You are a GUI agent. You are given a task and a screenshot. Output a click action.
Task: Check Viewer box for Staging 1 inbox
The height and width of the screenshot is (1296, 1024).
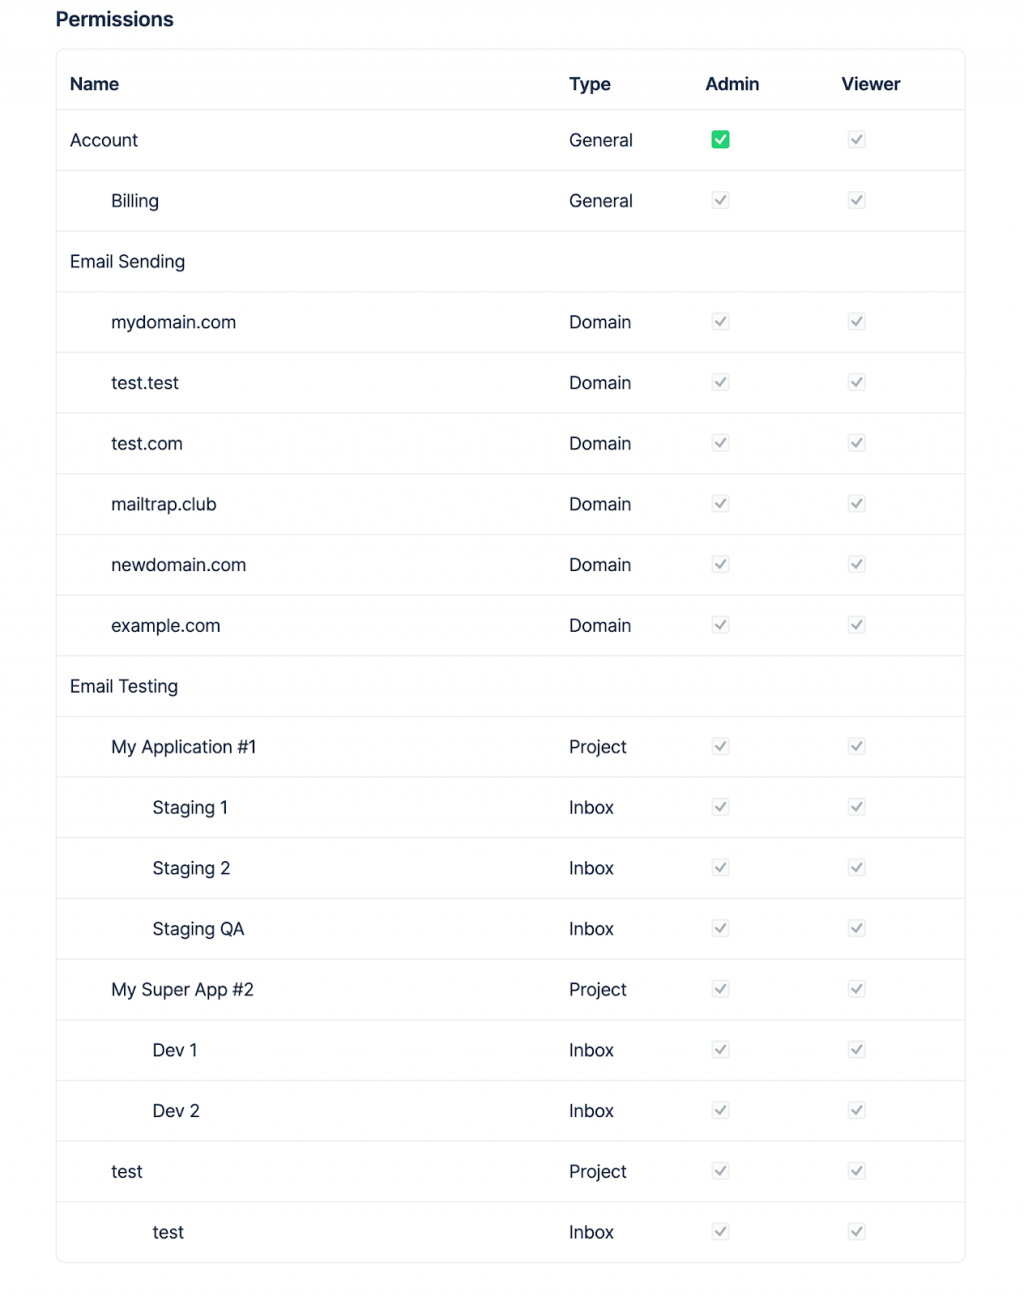(x=857, y=808)
